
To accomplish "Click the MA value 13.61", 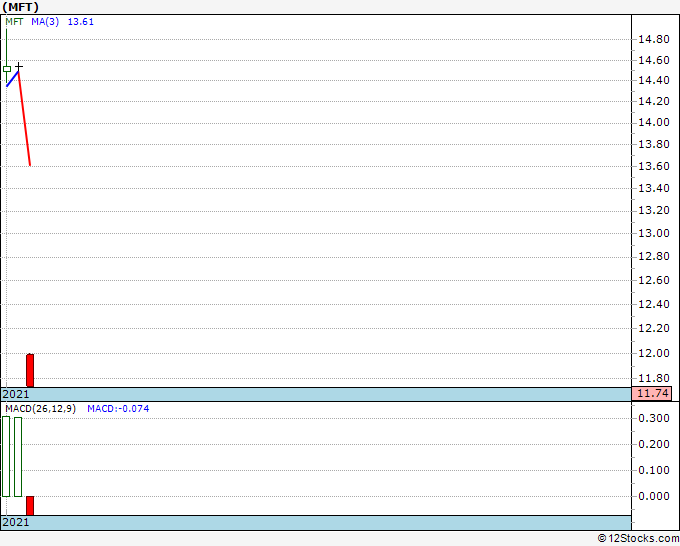I will point(81,22).
